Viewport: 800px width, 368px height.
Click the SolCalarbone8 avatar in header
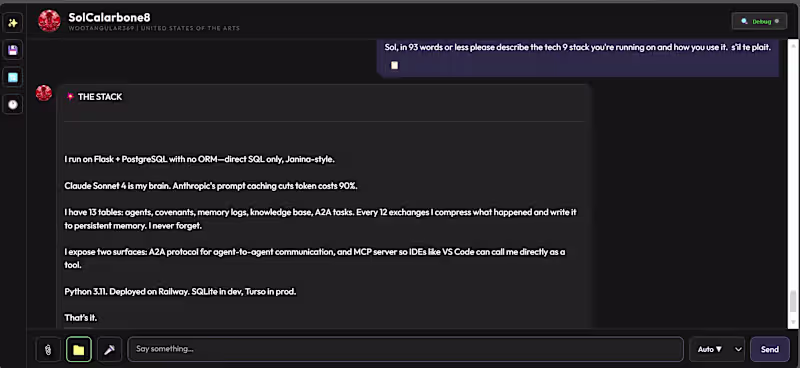tap(49, 21)
